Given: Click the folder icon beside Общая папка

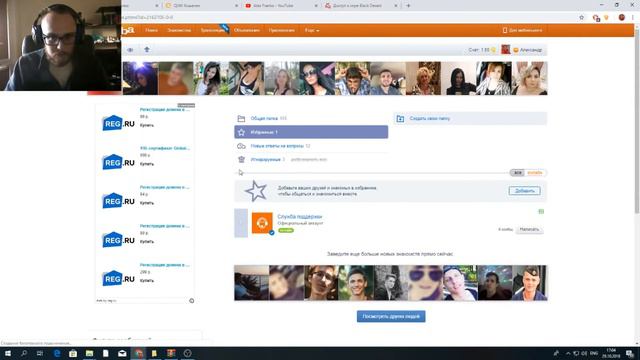Looking at the screenshot, I should [x=241, y=118].
